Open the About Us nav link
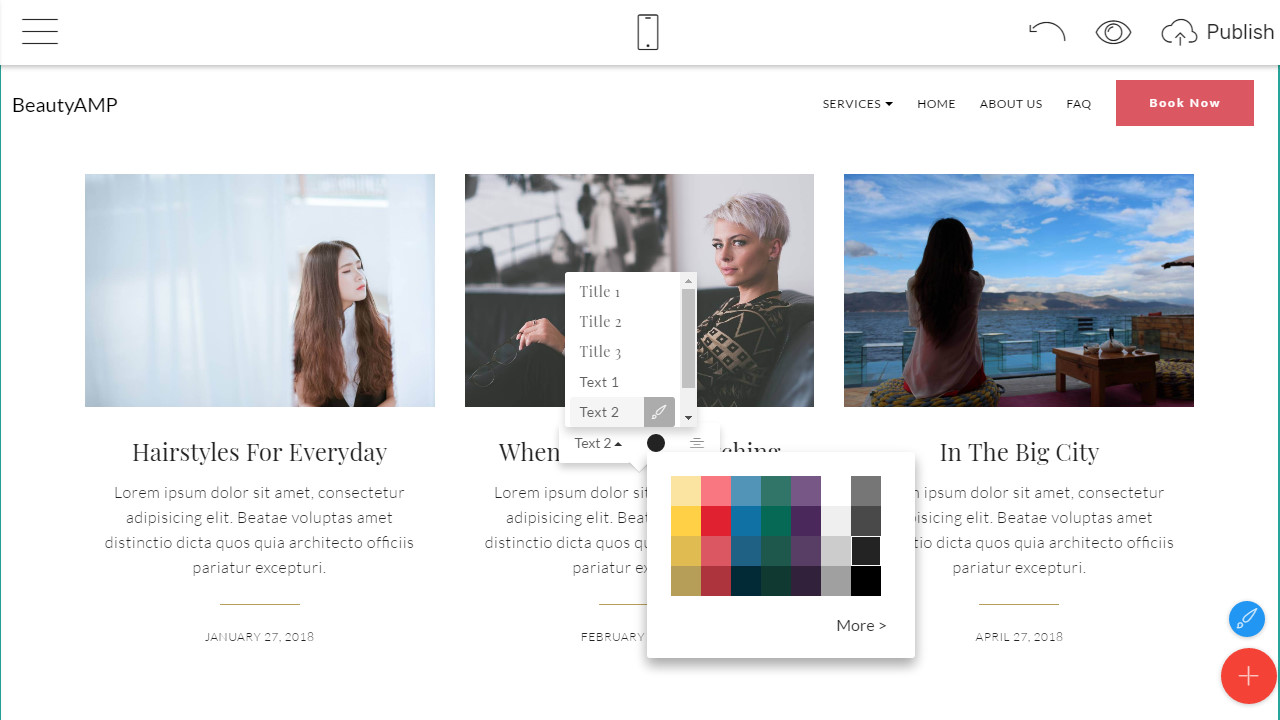 click(1010, 104)
